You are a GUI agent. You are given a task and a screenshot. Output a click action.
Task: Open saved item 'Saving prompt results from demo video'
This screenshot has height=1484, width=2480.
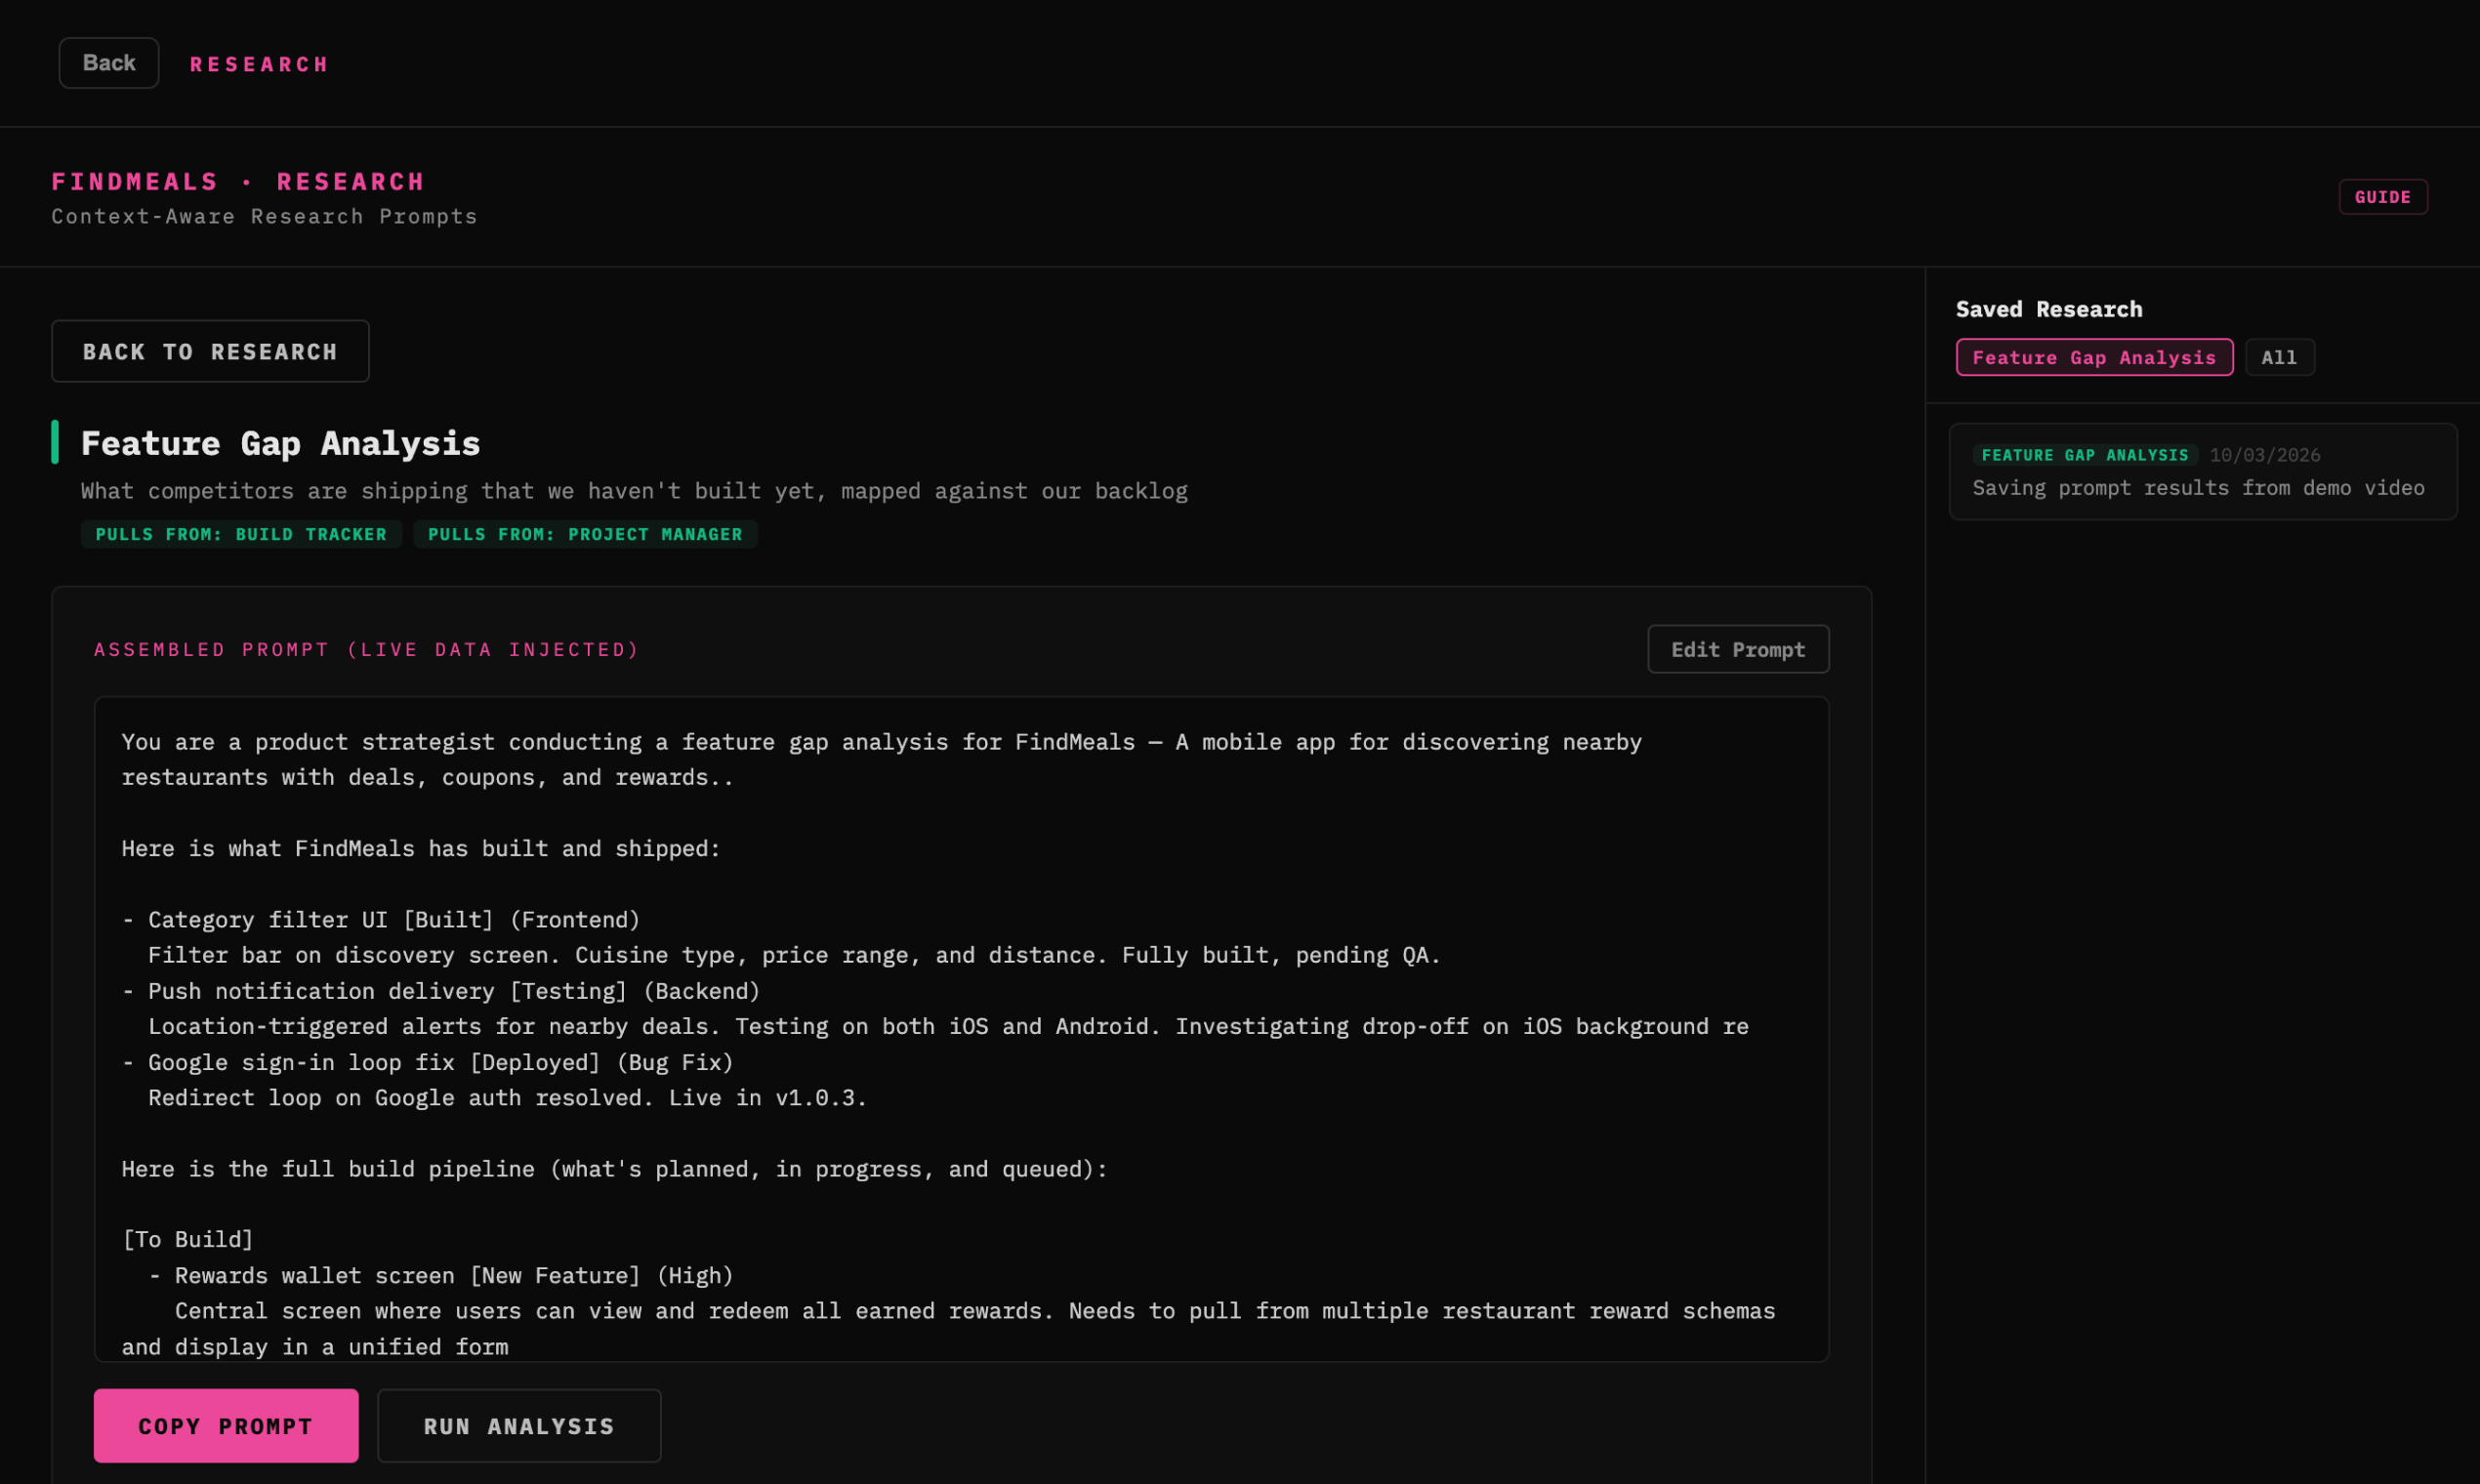tap(2198, 488)
